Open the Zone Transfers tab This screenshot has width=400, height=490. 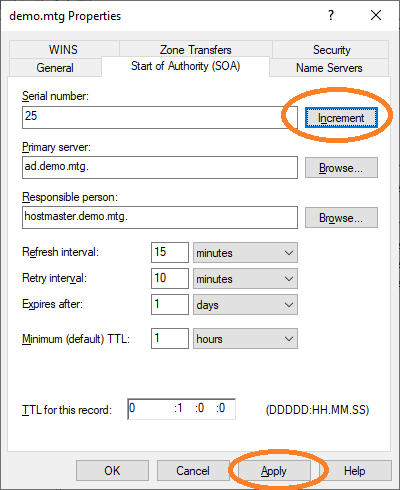click(x=196, y=50)
